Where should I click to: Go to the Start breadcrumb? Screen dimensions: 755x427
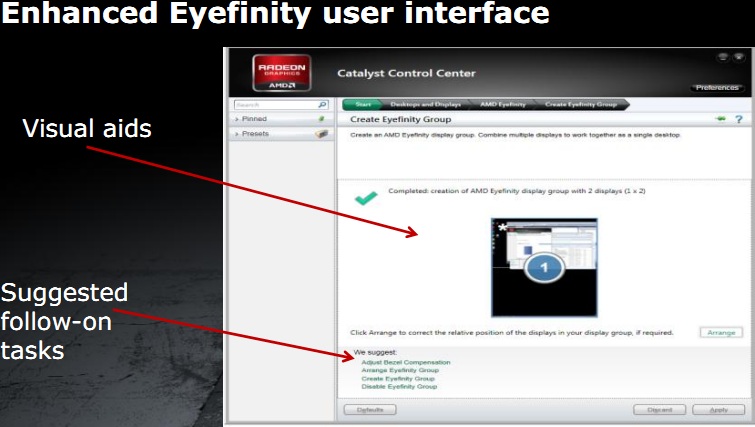[x=363, y=104]
